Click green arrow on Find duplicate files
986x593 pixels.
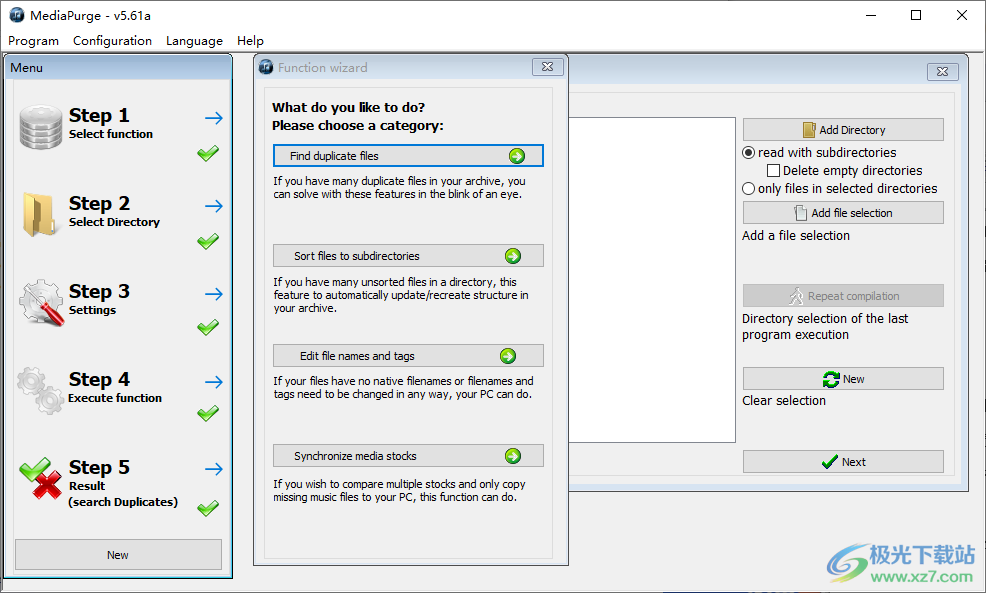(516, 156)
